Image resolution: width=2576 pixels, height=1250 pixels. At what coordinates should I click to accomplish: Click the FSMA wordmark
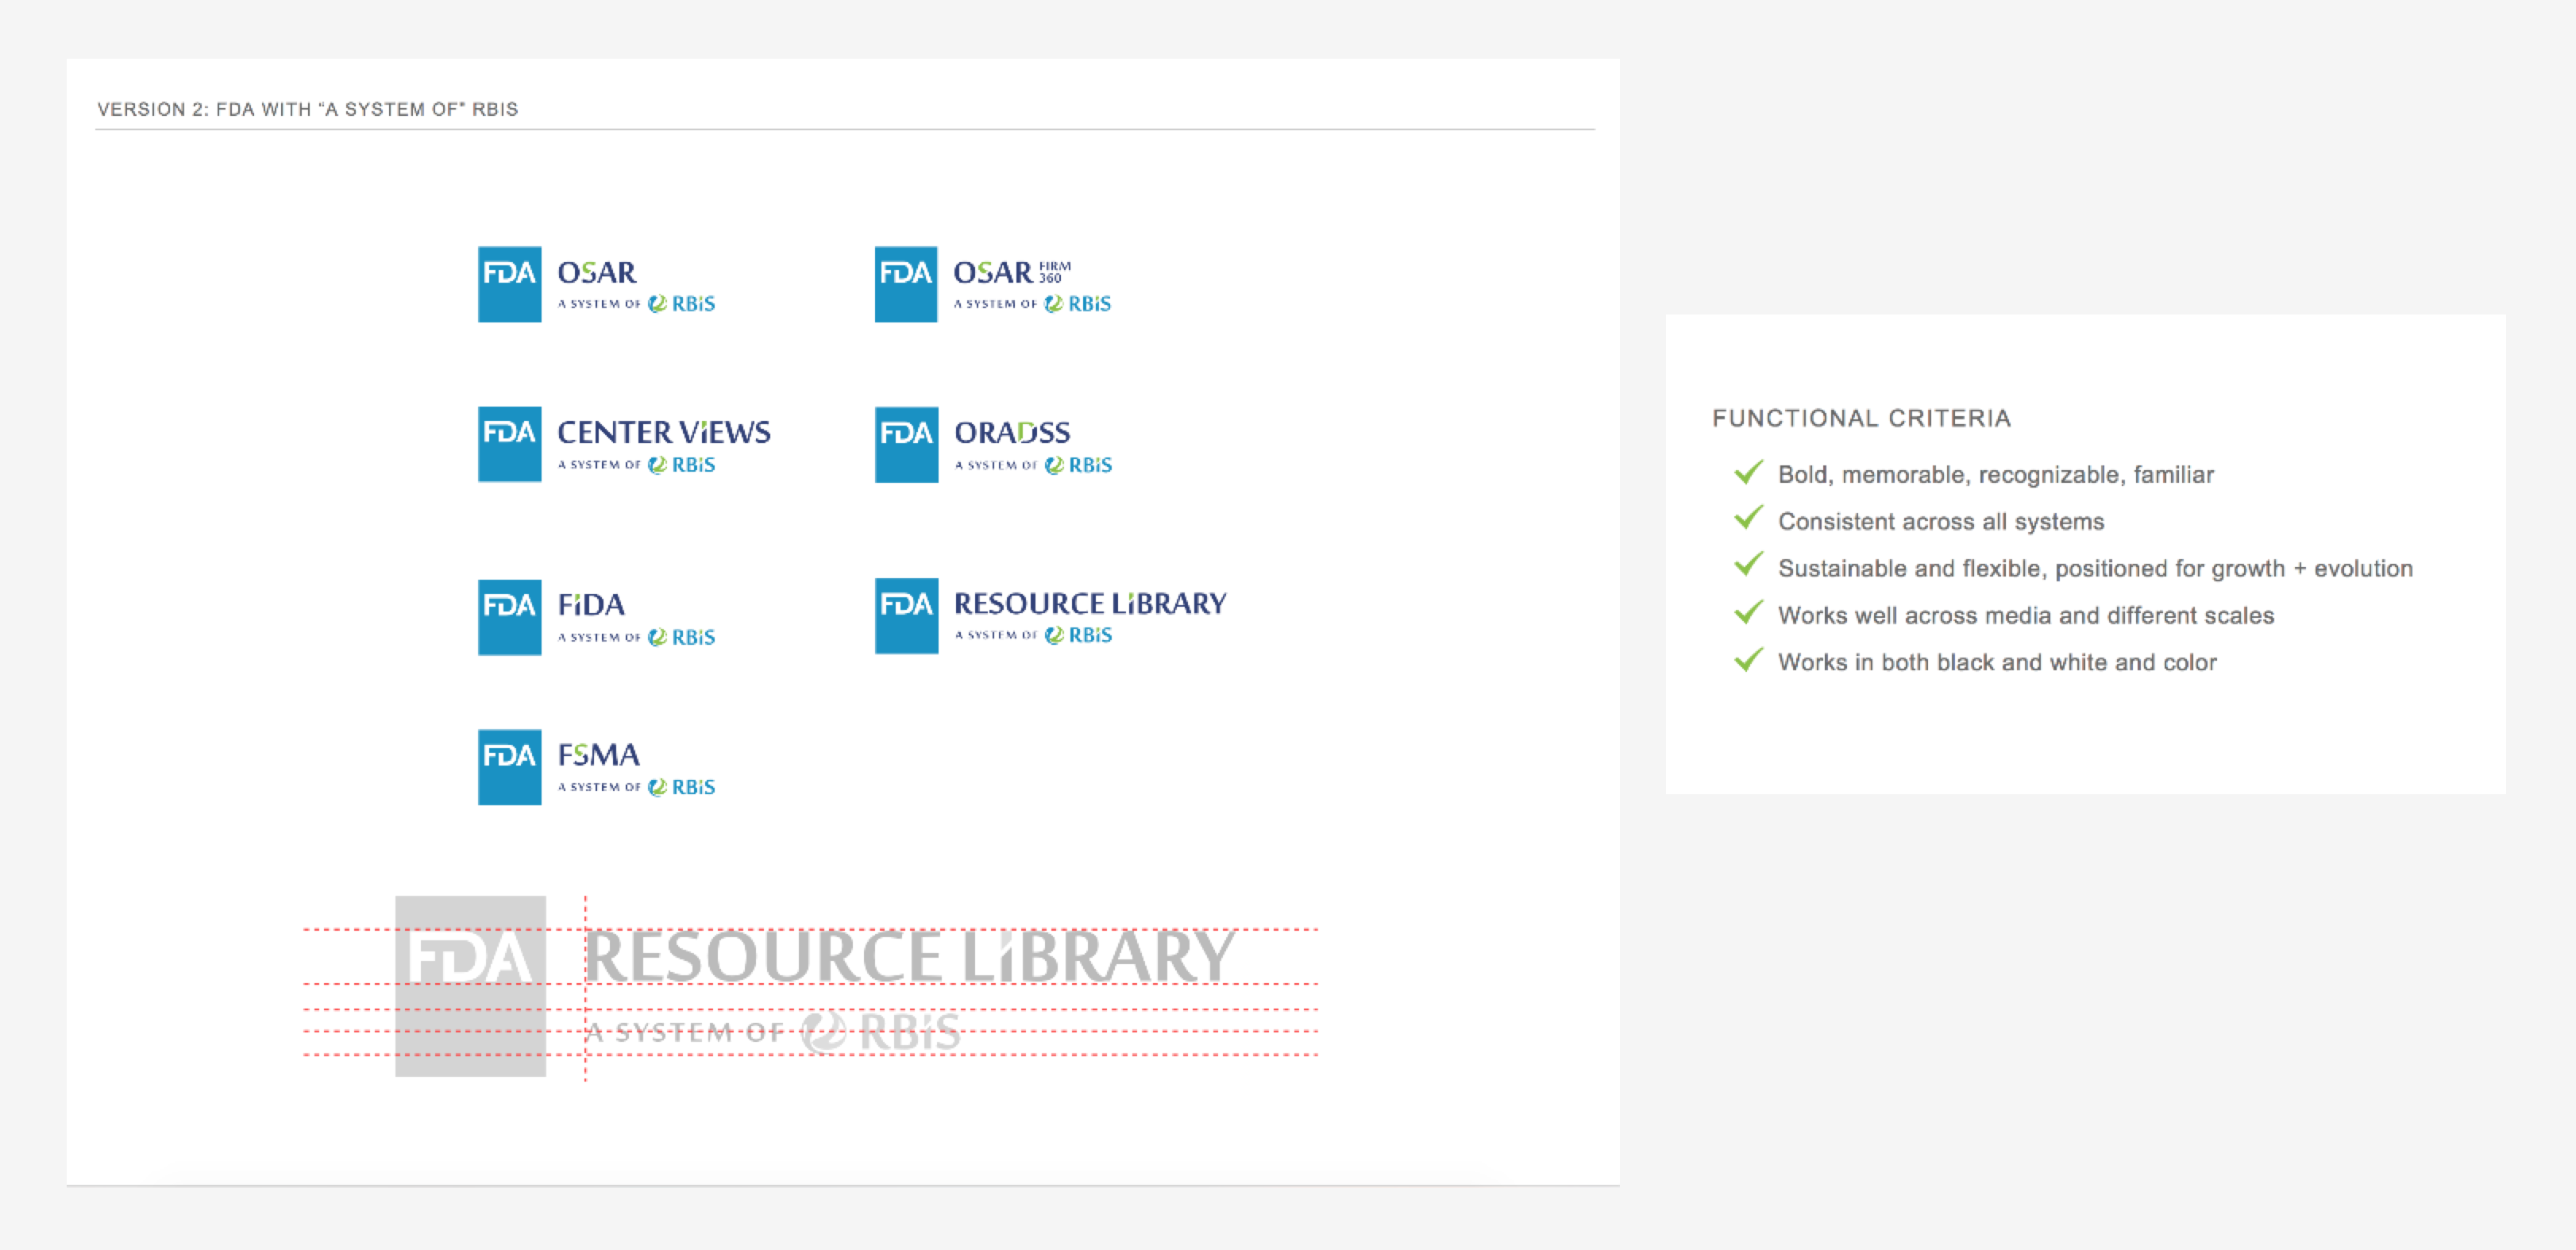598,755
